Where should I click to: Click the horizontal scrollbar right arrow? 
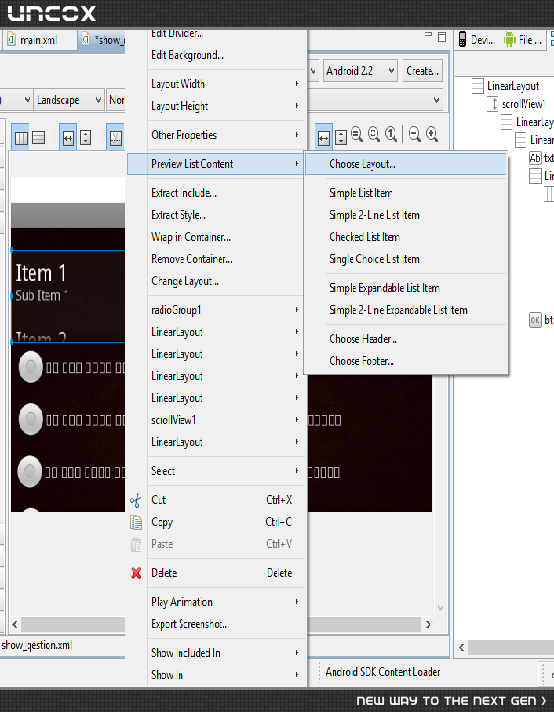pyautogui.click(x=428, y=624)
